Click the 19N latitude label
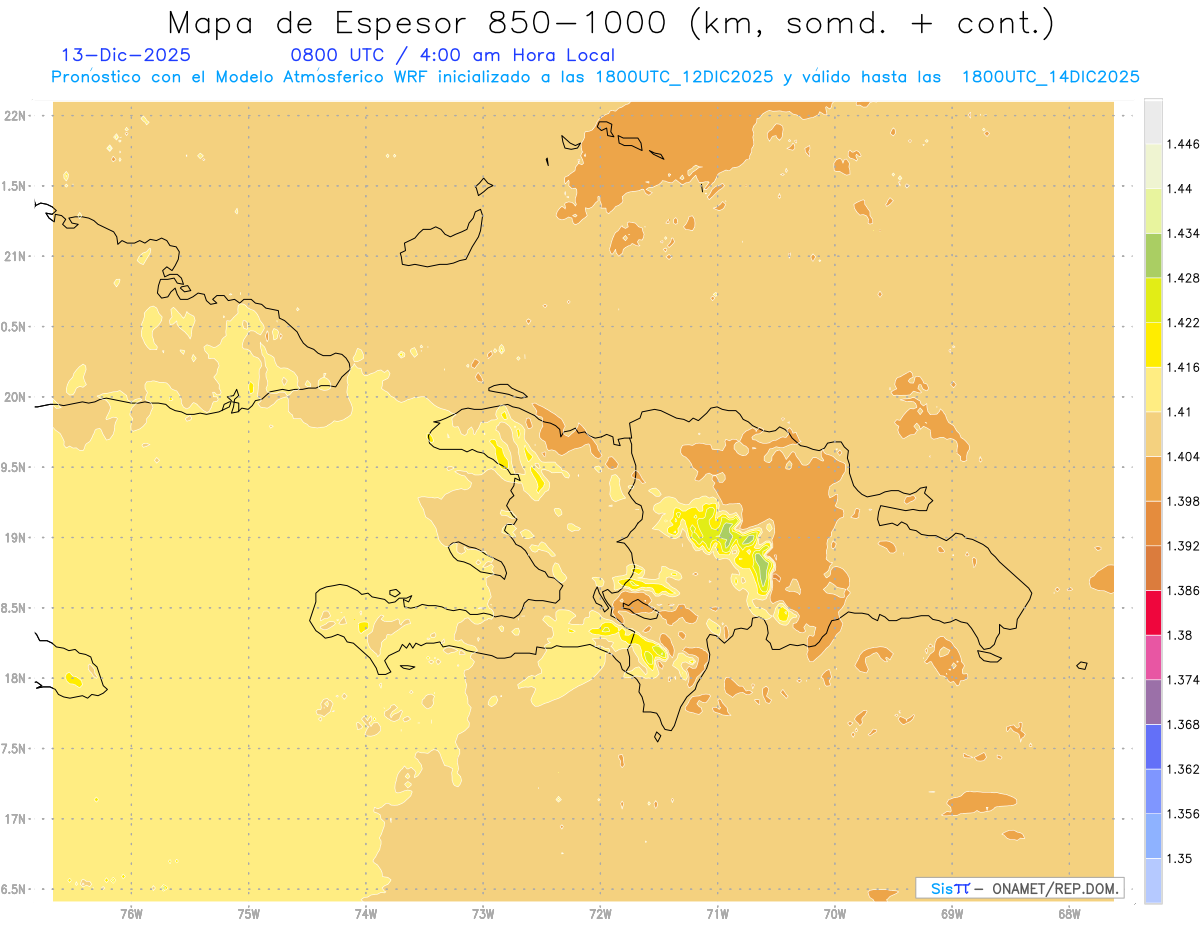This screenshot has width=1200, height=927. [15, 538]
